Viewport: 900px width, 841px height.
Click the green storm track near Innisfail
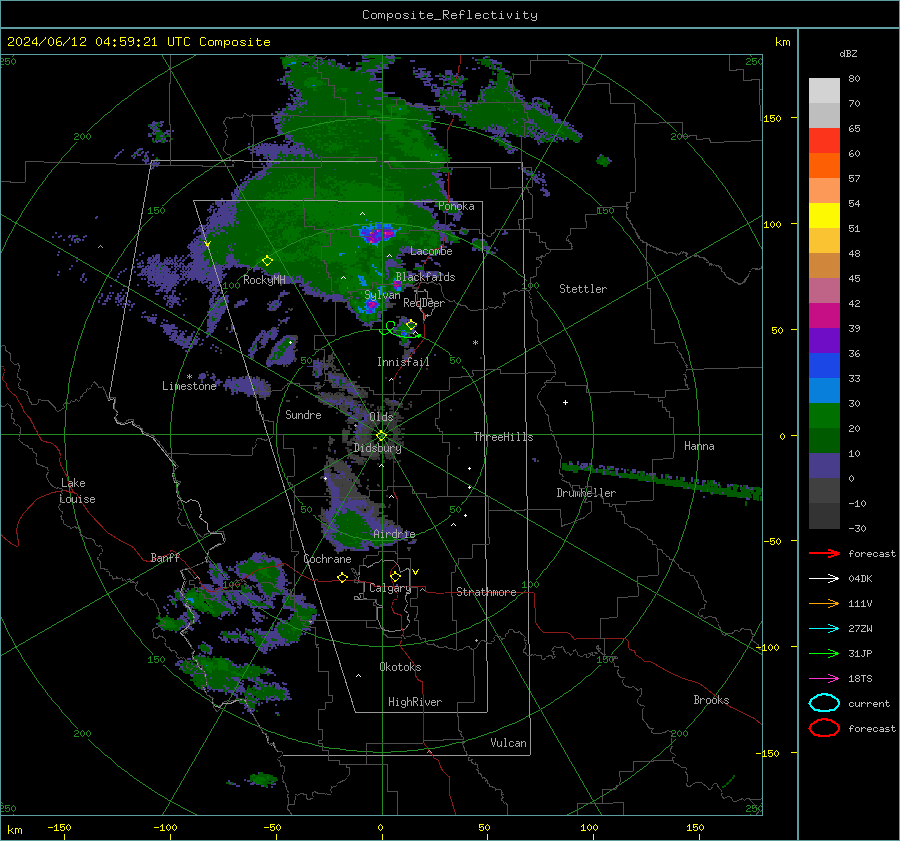coord(400,330)
